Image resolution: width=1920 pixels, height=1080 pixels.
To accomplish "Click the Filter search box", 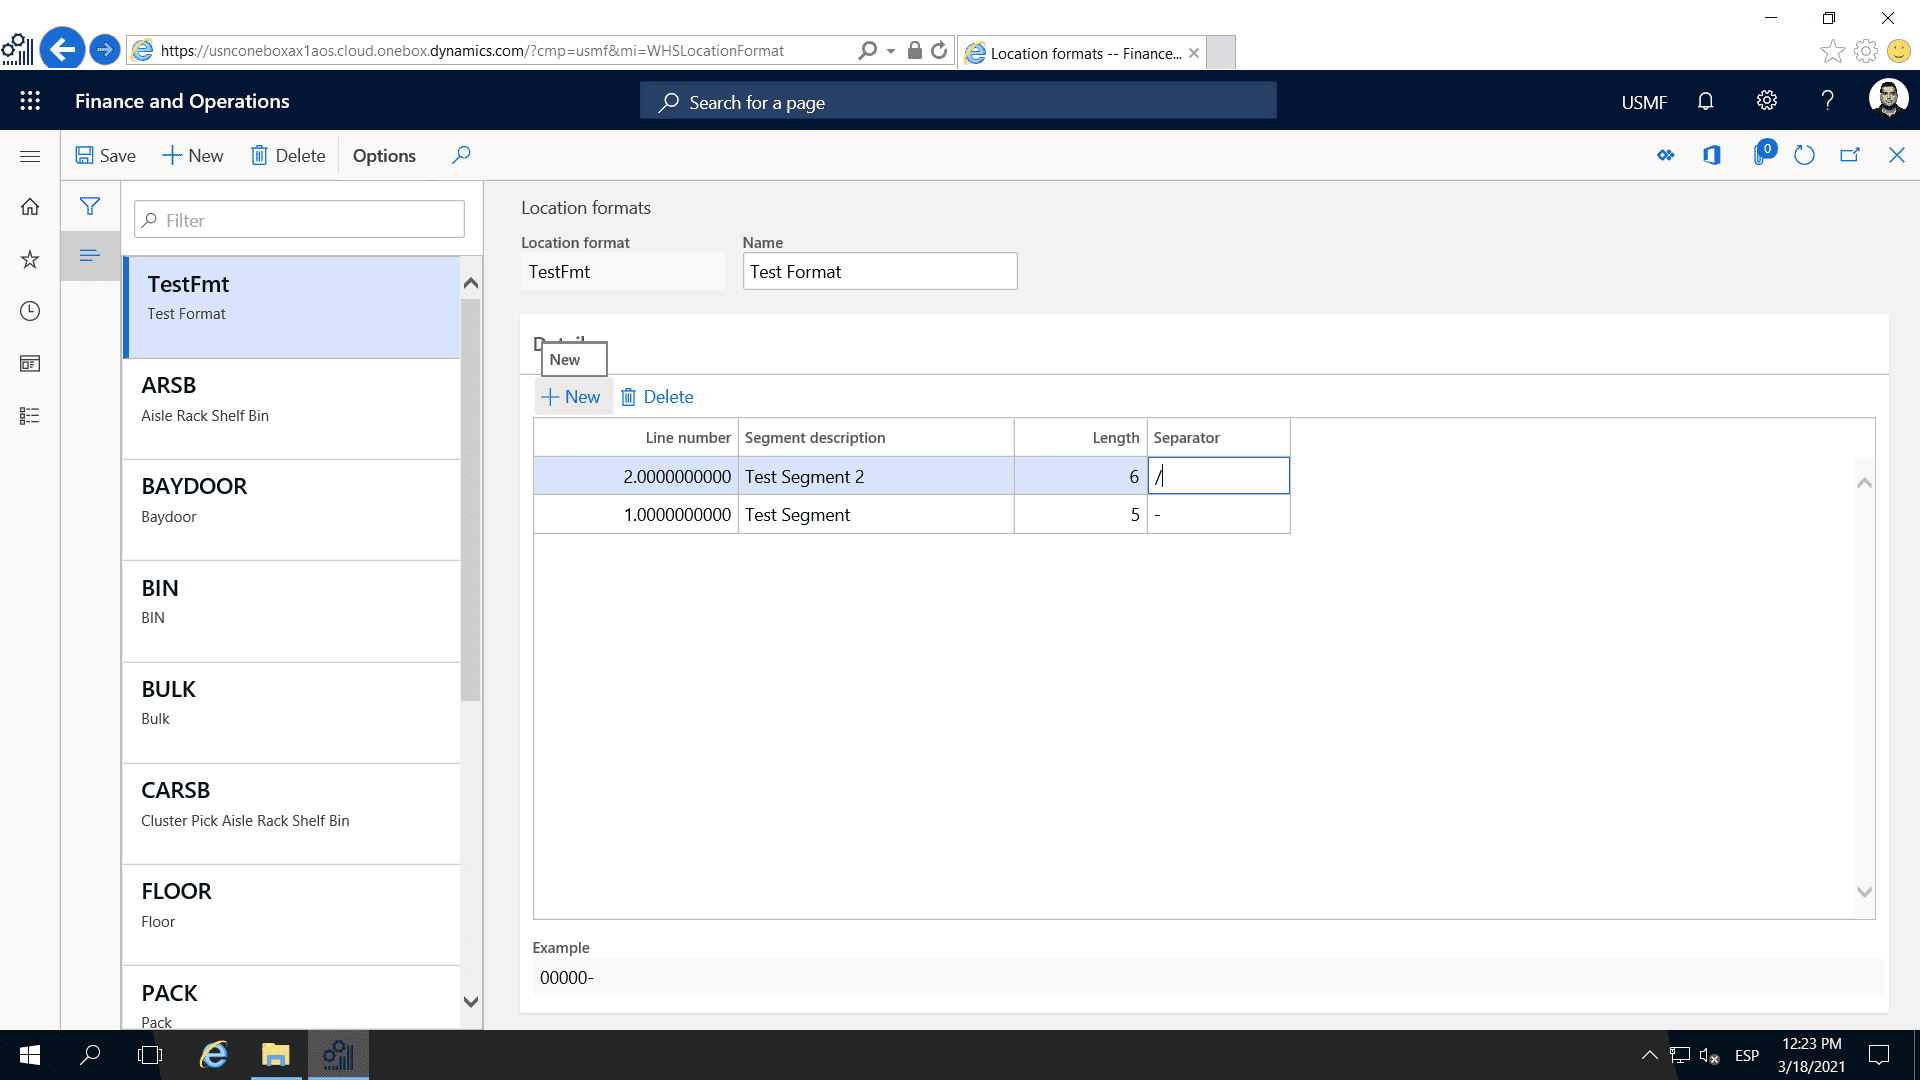I will [x=298, y=219].
